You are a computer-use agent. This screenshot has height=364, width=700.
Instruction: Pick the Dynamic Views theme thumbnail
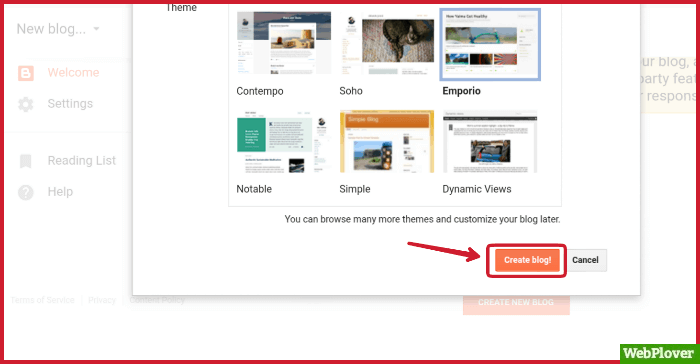pos(490,142)
